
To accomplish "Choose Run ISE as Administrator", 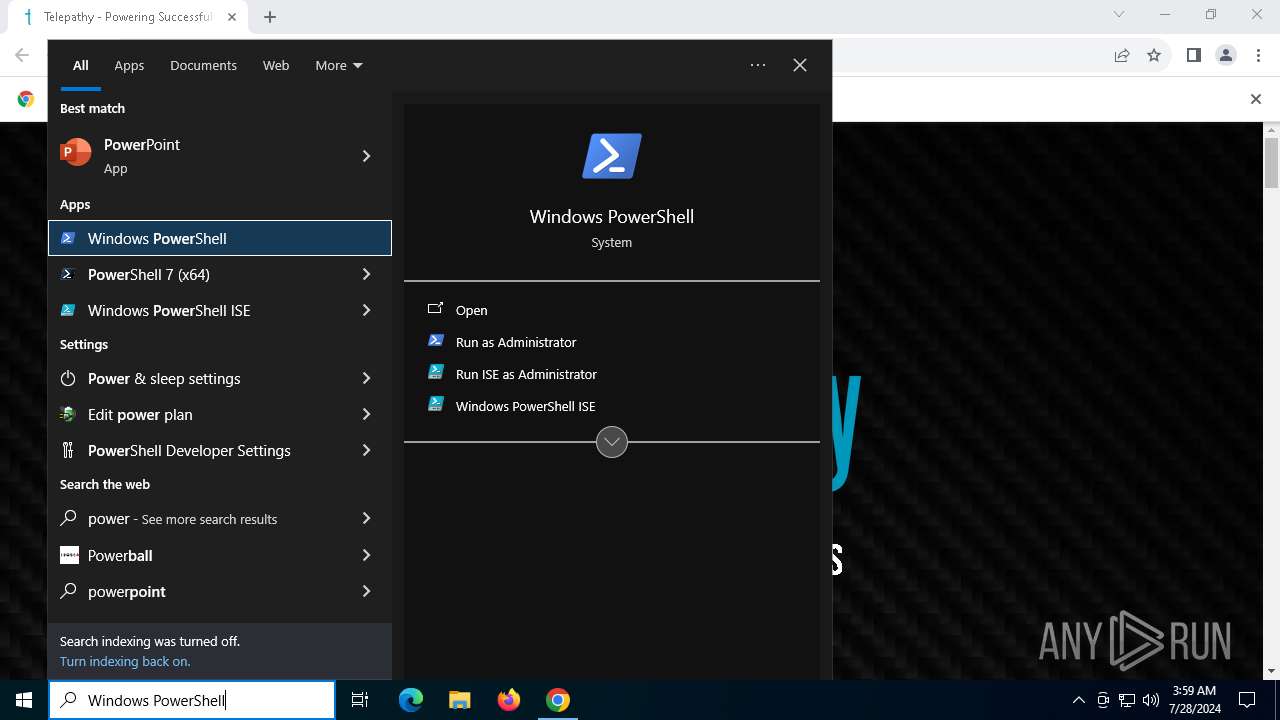I will click(612, 374).
